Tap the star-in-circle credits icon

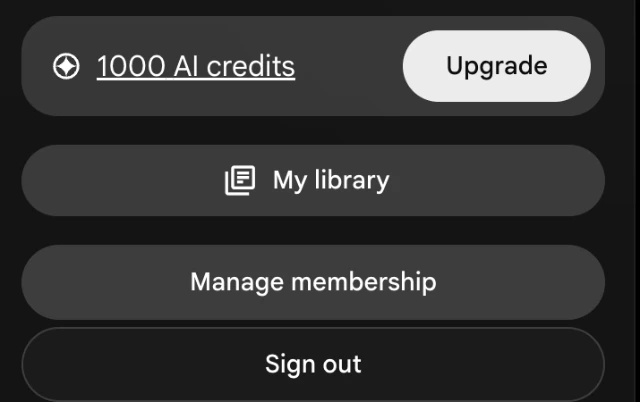click(x=66, y=66)
